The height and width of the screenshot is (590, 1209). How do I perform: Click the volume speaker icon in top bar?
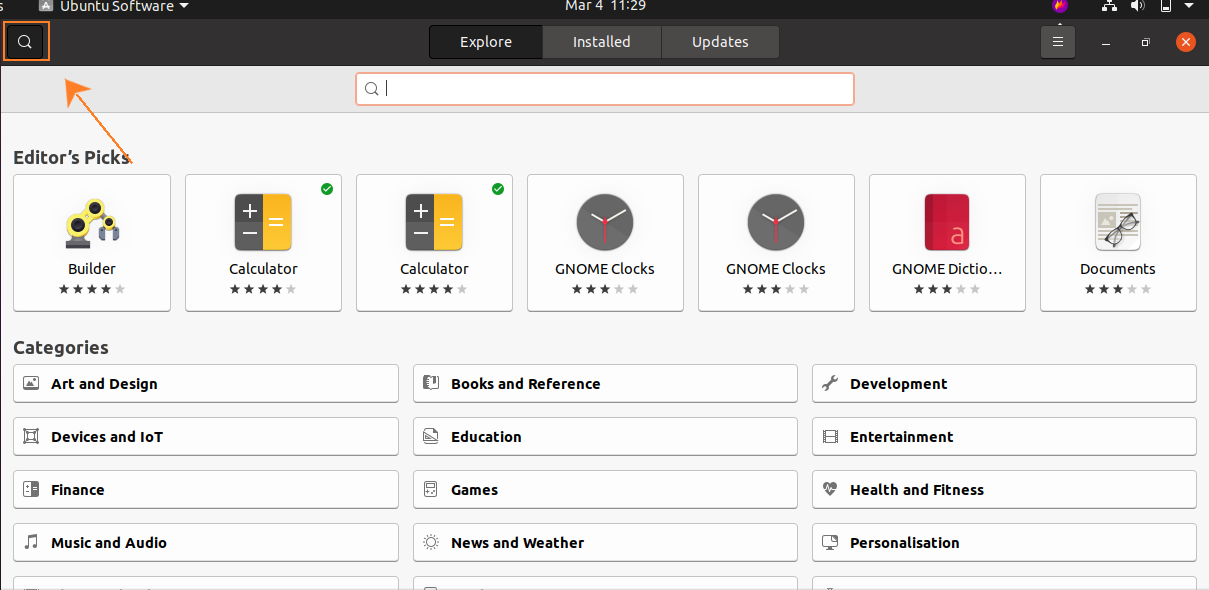click(1137, 6)
